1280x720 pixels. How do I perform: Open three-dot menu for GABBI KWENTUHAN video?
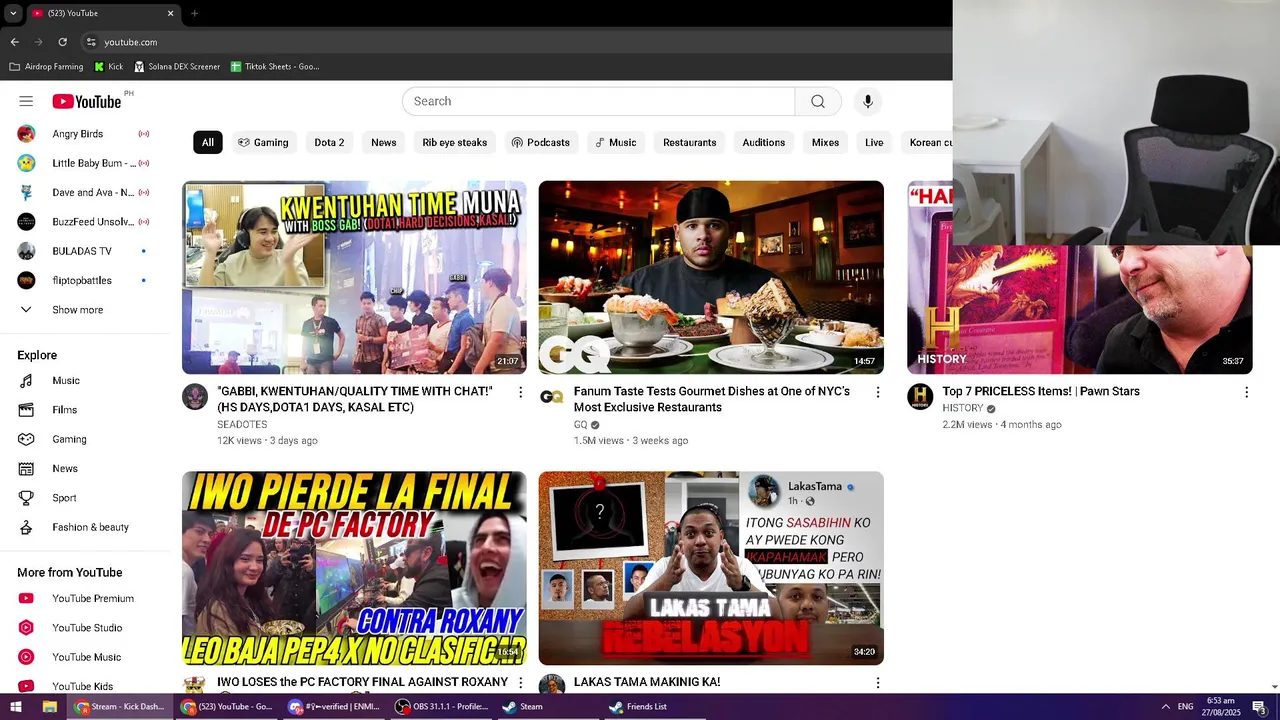[x=520, y=392]
